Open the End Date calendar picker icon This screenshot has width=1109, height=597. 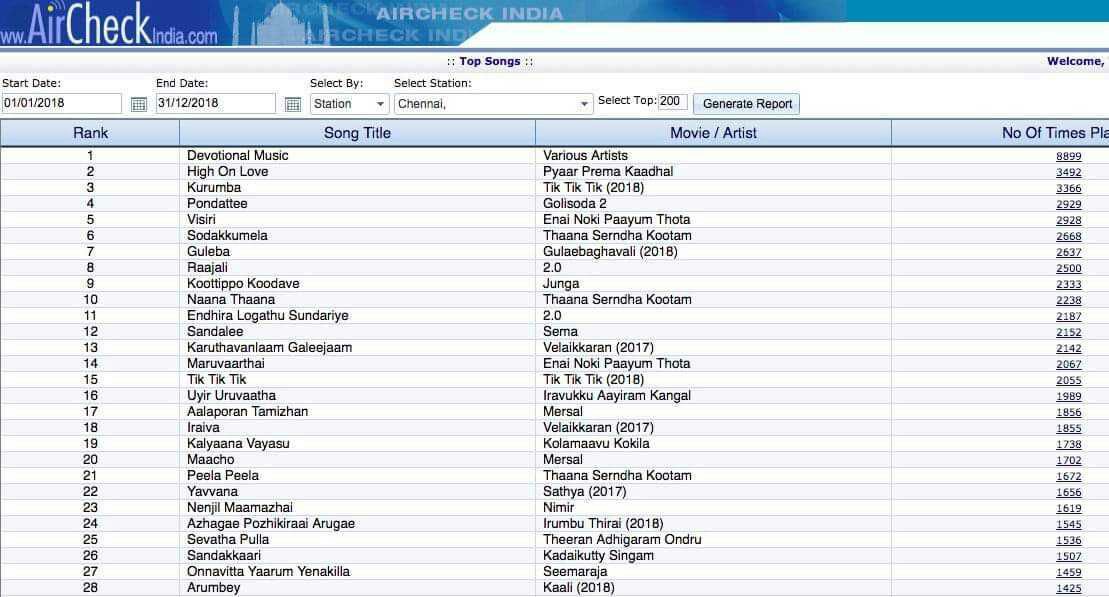tap(293, 105)
